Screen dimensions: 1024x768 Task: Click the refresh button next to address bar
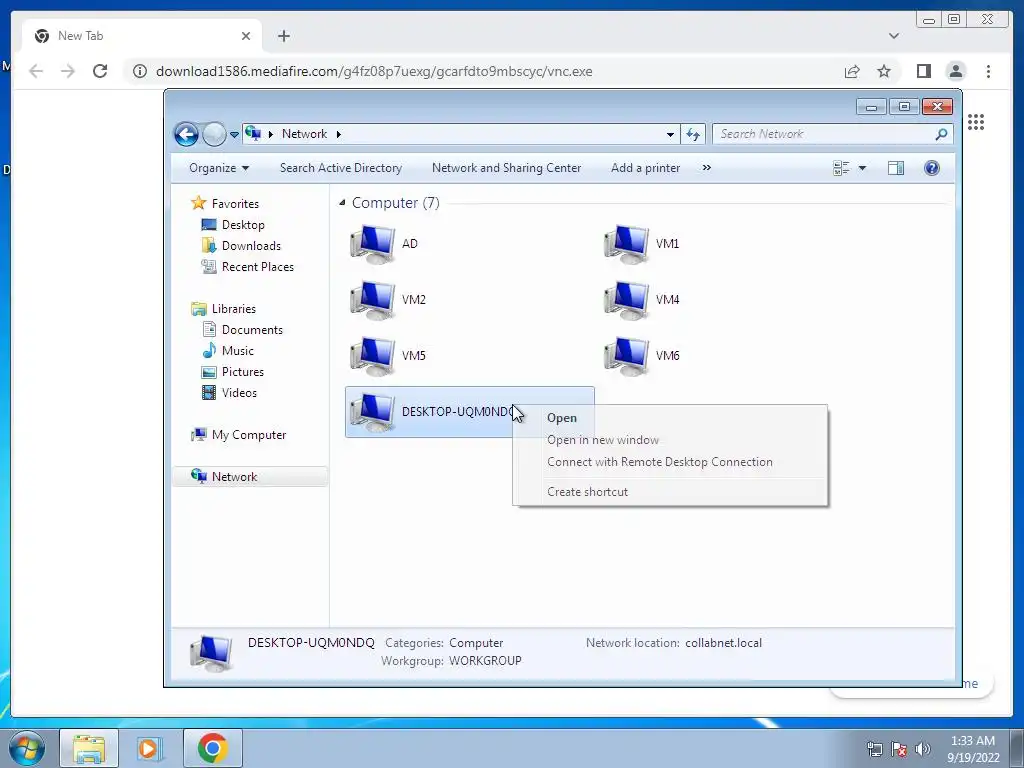click(693, 135)
